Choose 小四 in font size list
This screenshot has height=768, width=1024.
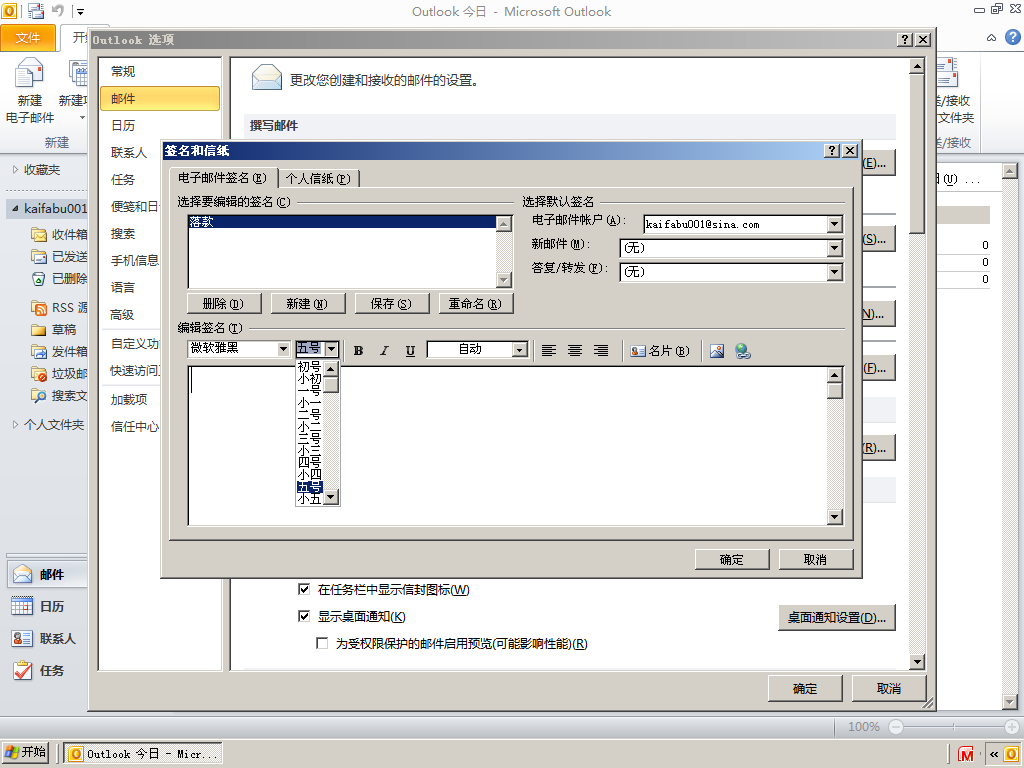pos(310,475)
